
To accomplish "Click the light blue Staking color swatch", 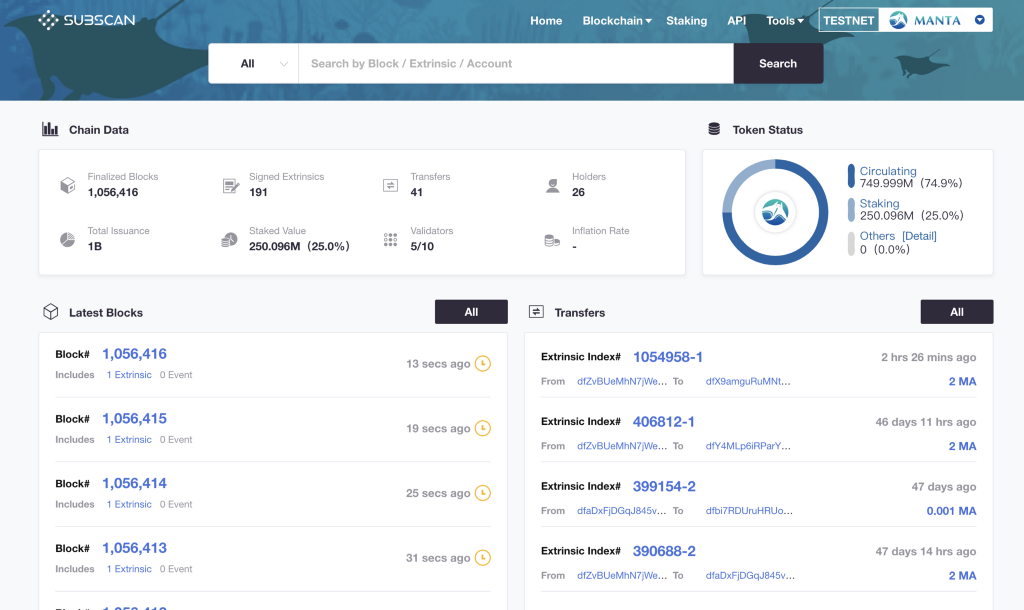I will pos(851,210).
